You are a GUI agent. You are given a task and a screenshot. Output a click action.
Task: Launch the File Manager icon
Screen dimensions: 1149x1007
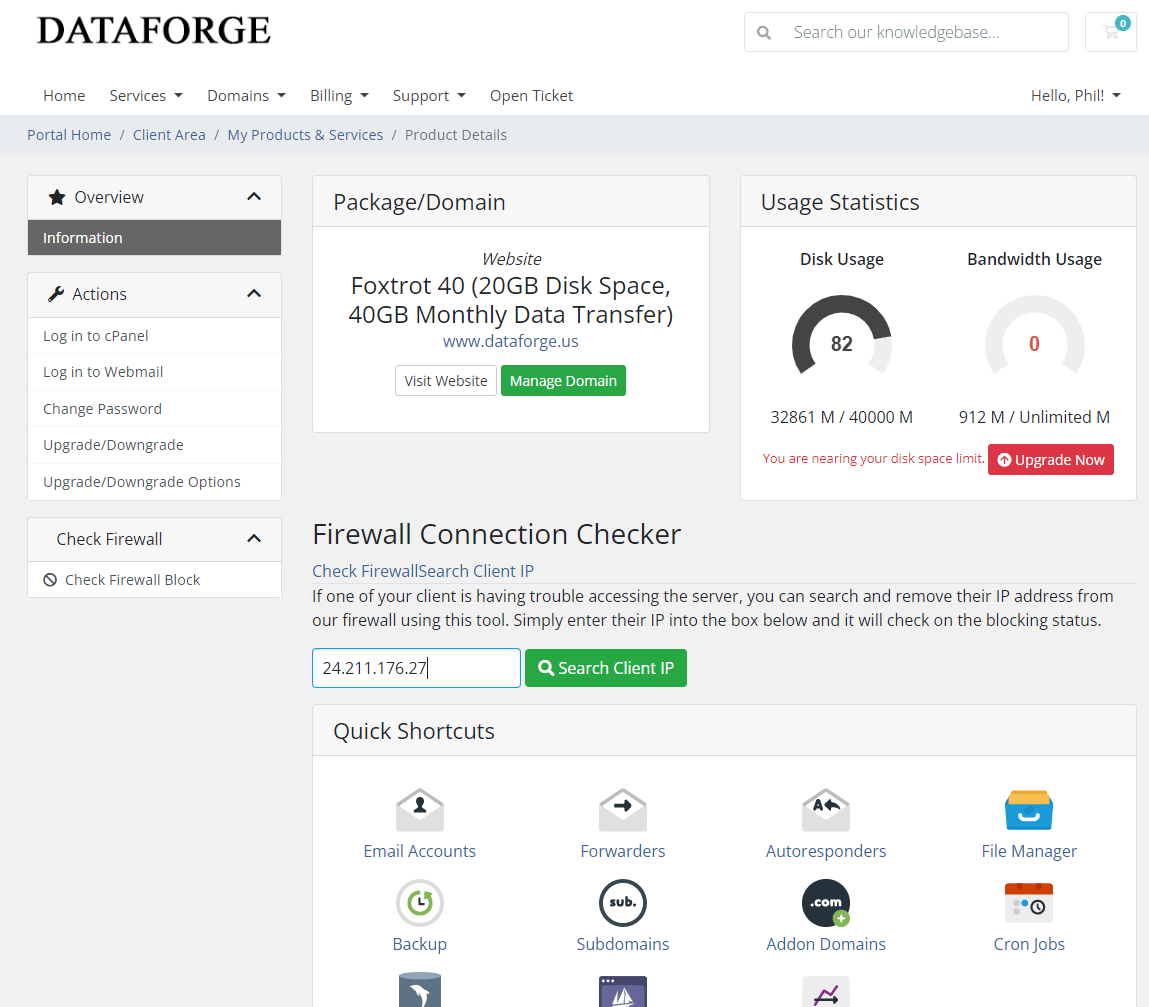1029,809
